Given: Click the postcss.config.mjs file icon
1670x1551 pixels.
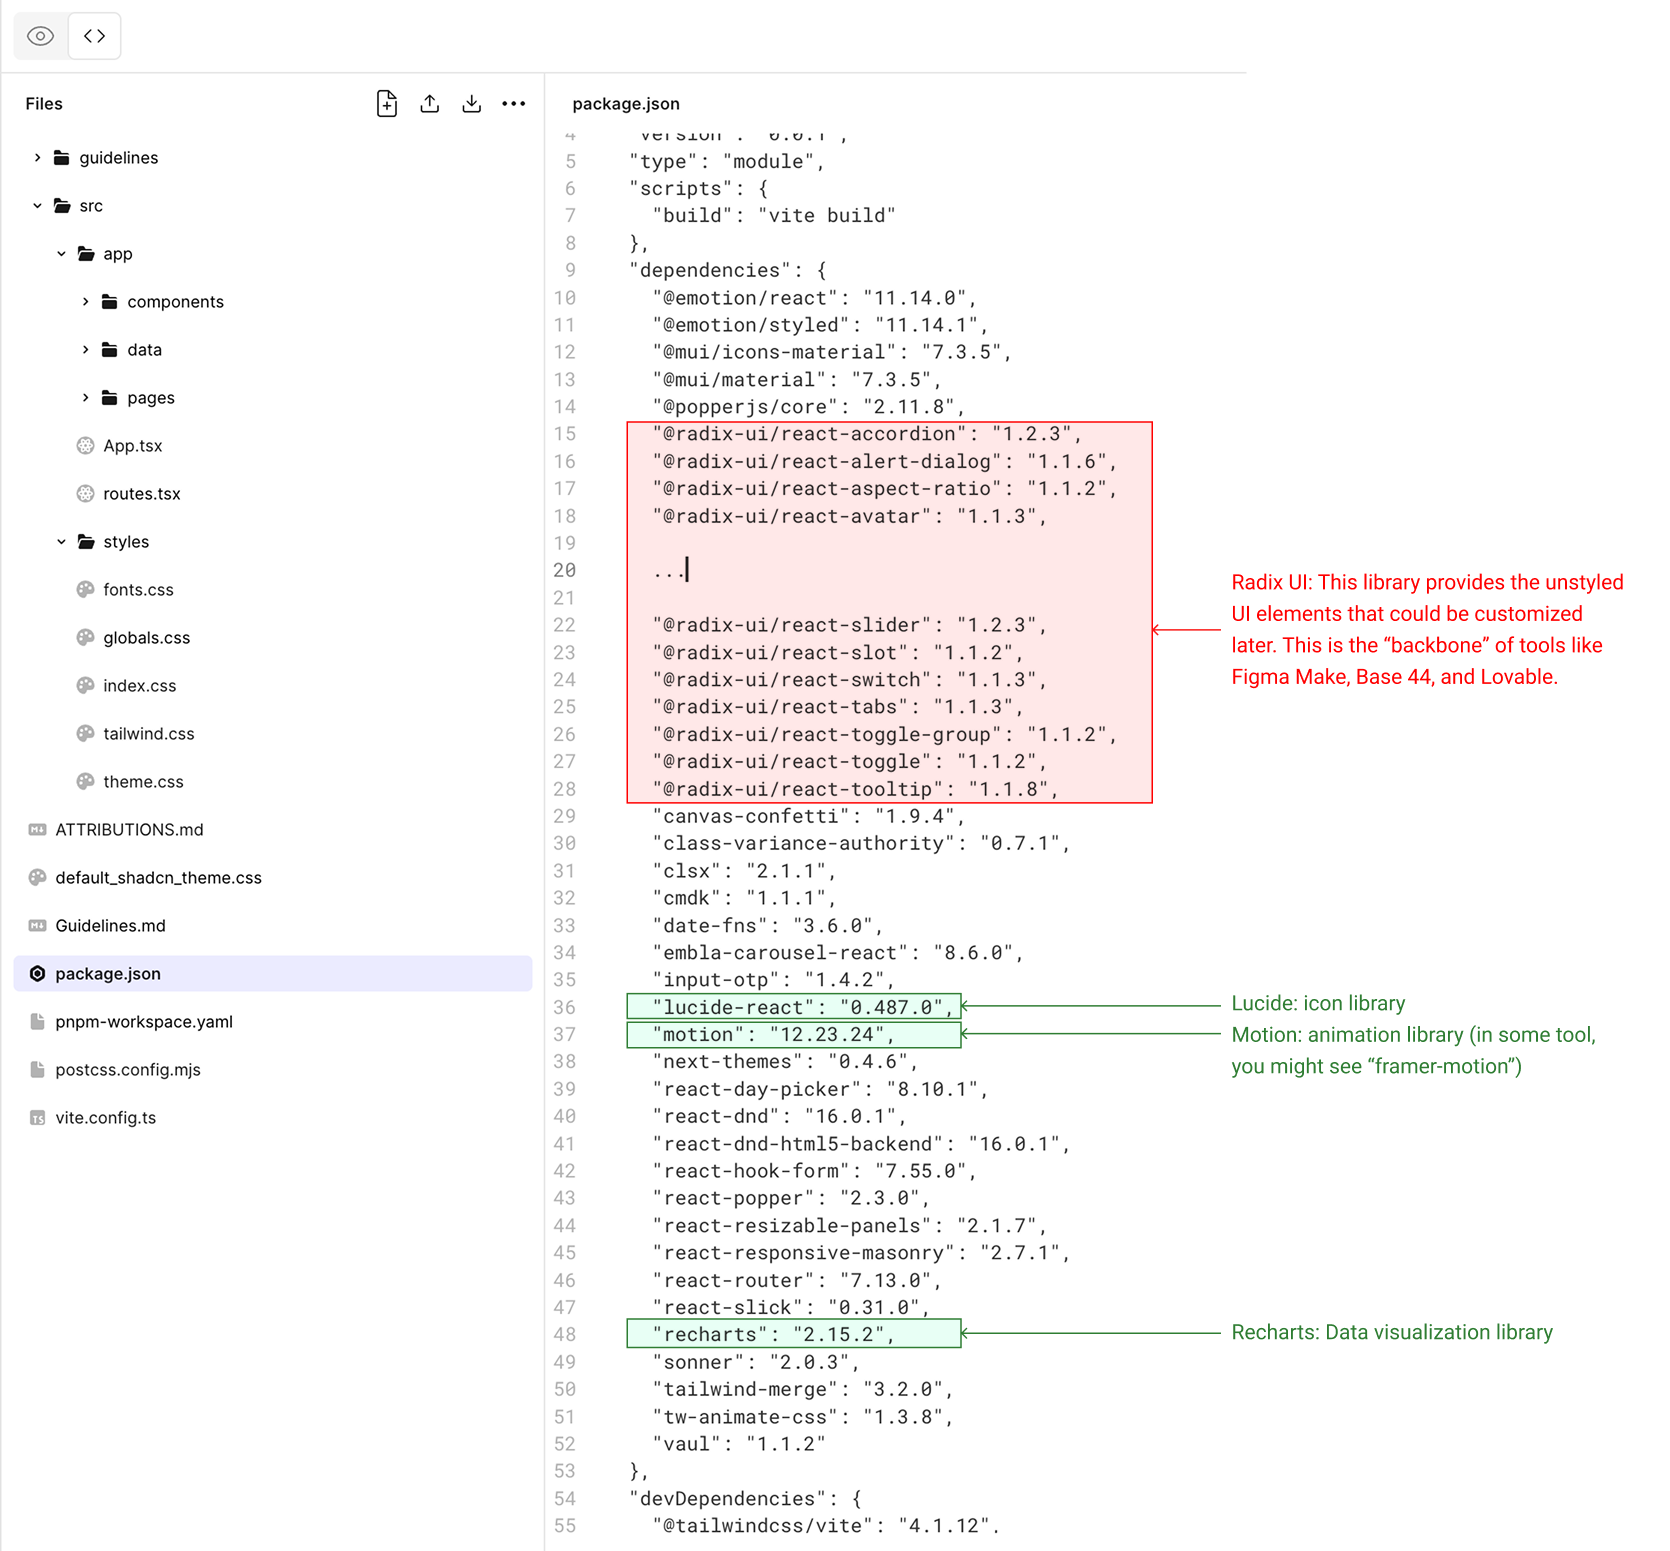Looking at the screenshot, I should 37,1069.
